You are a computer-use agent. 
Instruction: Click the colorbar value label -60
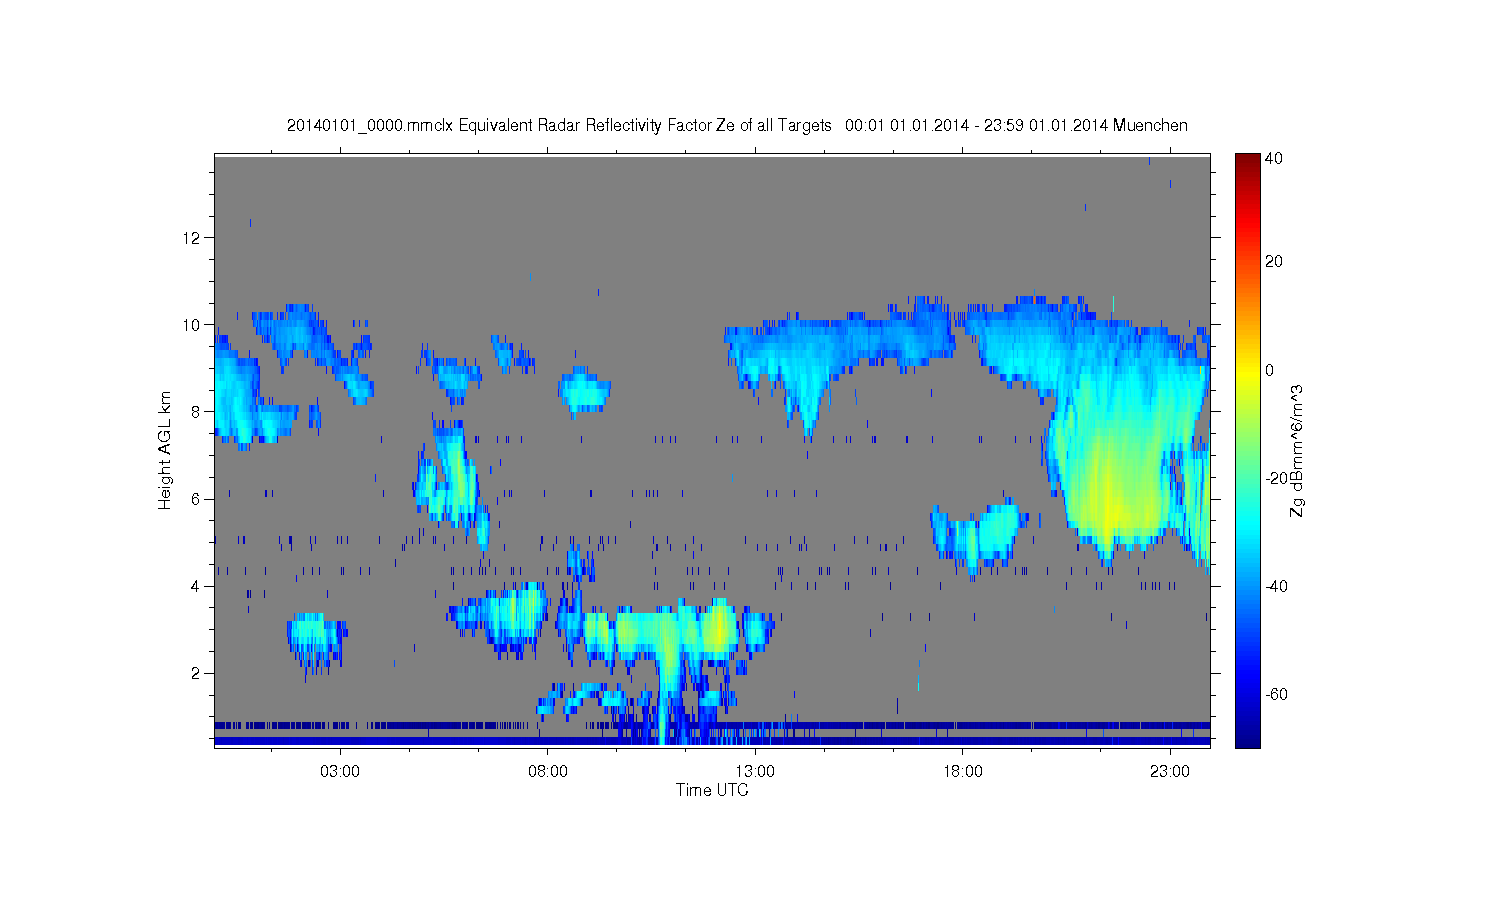coord(1276,695)
